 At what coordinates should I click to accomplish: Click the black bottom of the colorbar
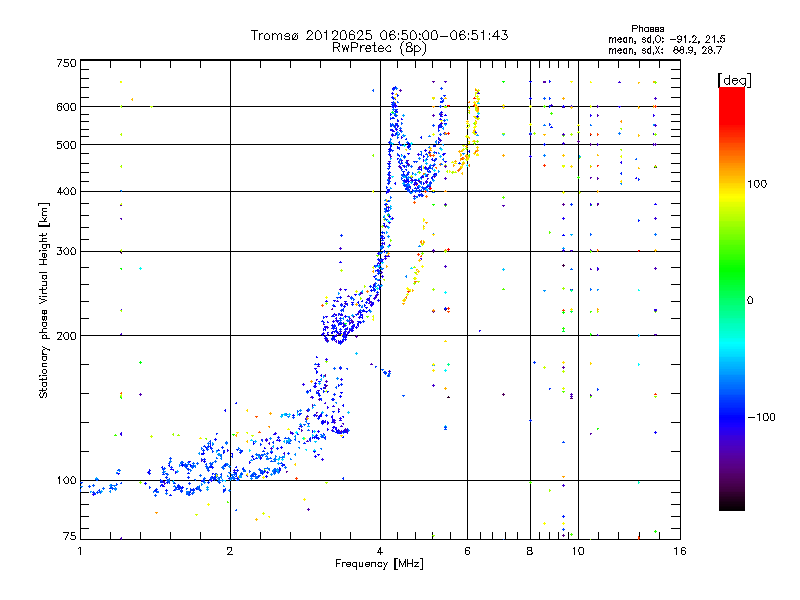[732, 504]
